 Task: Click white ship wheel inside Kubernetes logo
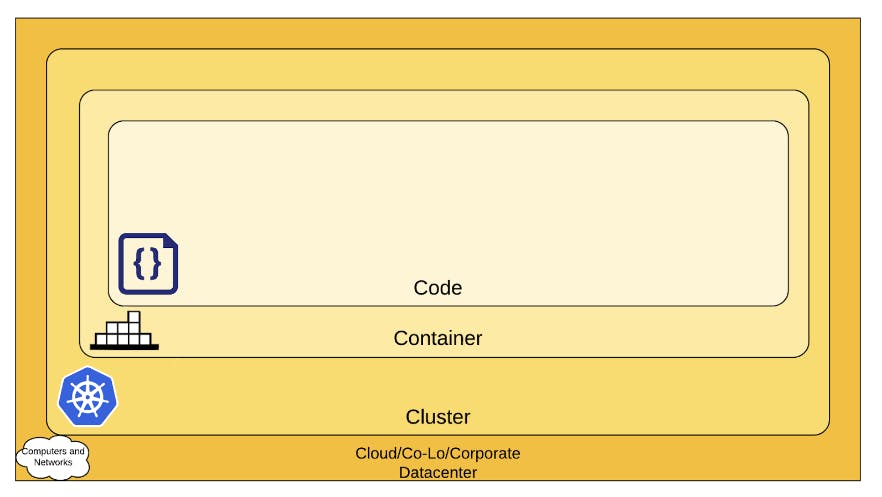coord(87,394)
